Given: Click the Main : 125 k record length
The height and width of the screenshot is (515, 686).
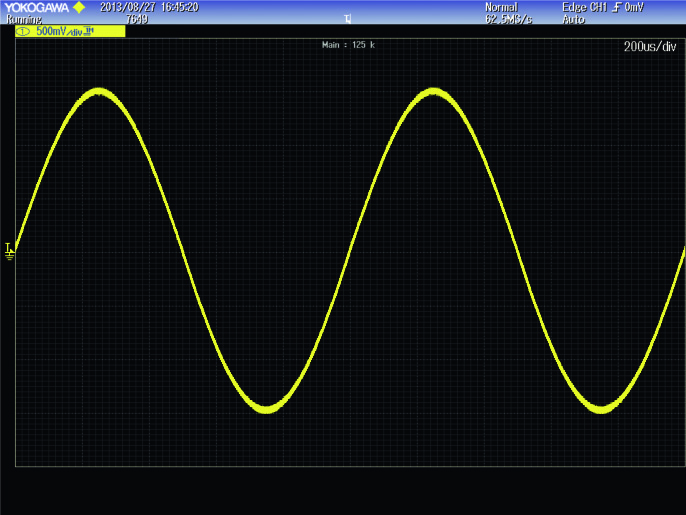Looking at the screenshot, I should pos(348,45).
